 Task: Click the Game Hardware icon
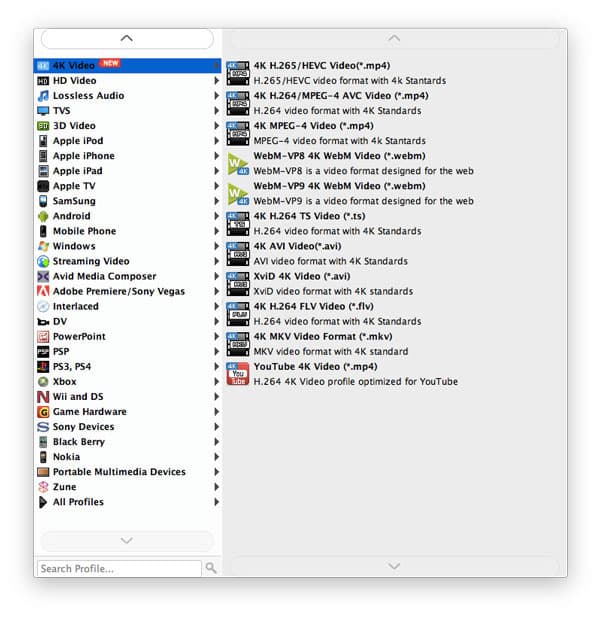[x=43, y=412]
